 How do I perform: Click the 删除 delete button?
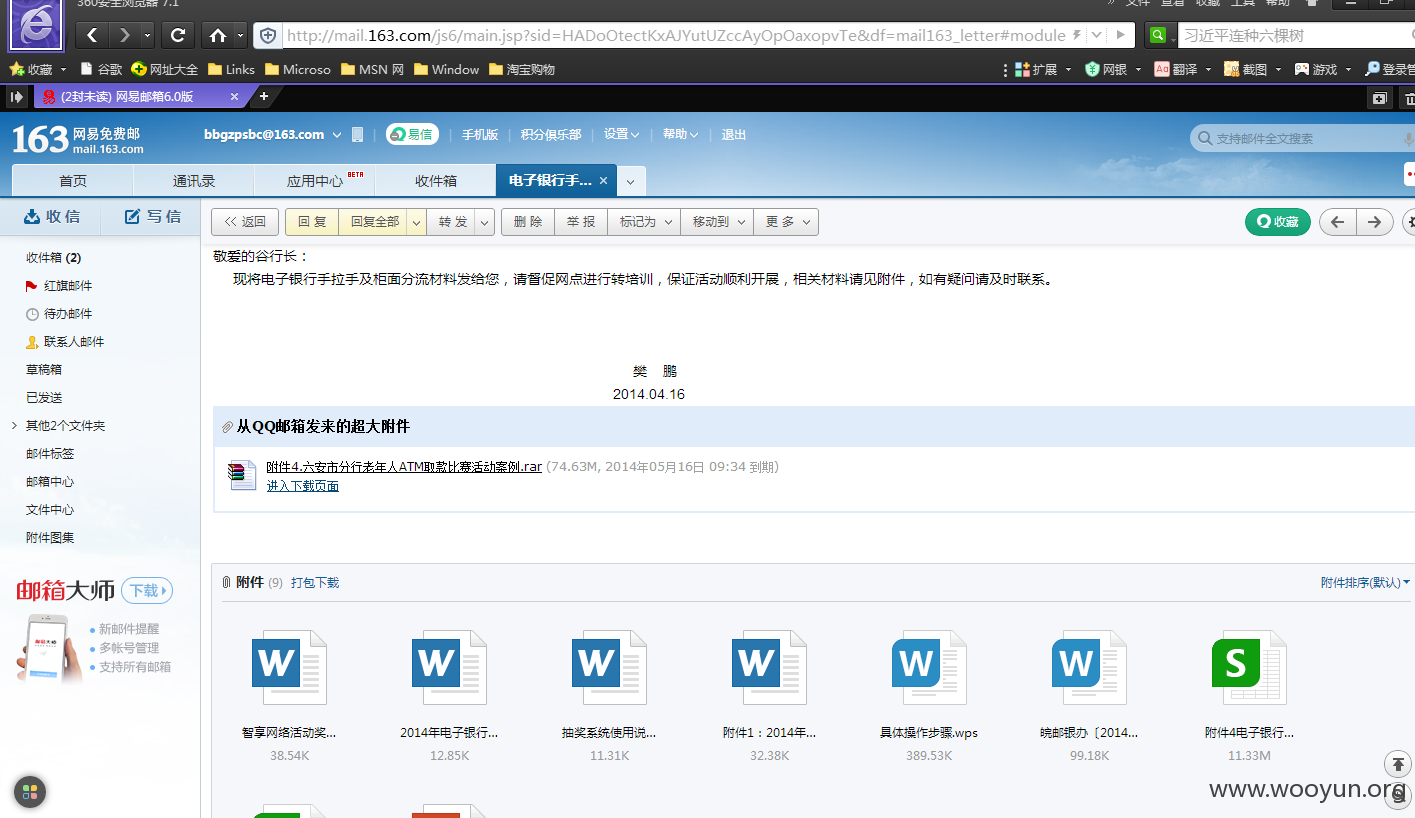tap(528, 222)
